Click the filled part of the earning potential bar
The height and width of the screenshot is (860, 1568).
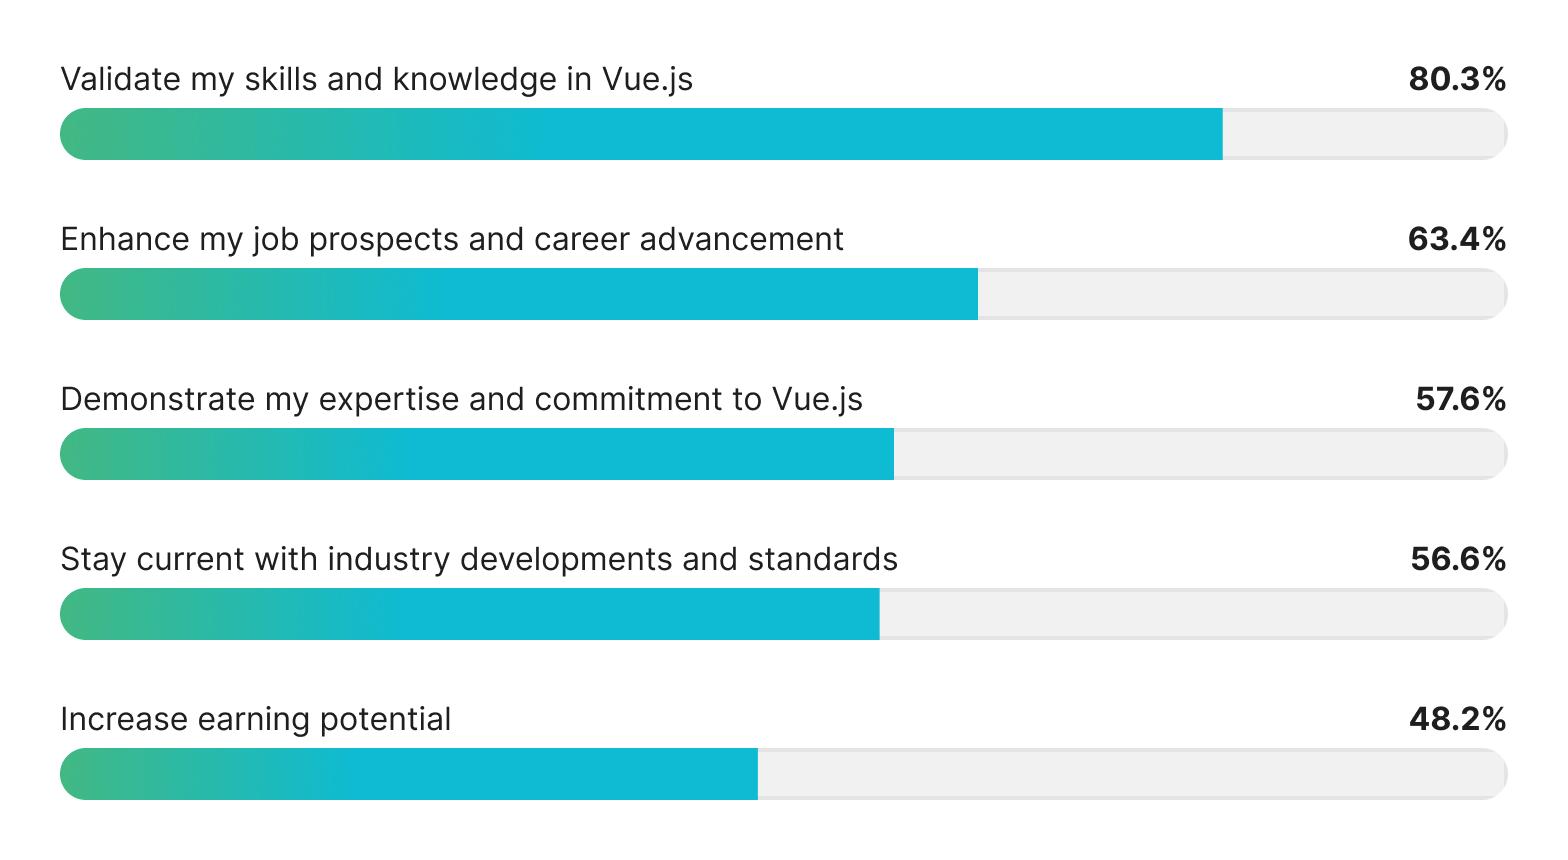(x=409, y=774)
